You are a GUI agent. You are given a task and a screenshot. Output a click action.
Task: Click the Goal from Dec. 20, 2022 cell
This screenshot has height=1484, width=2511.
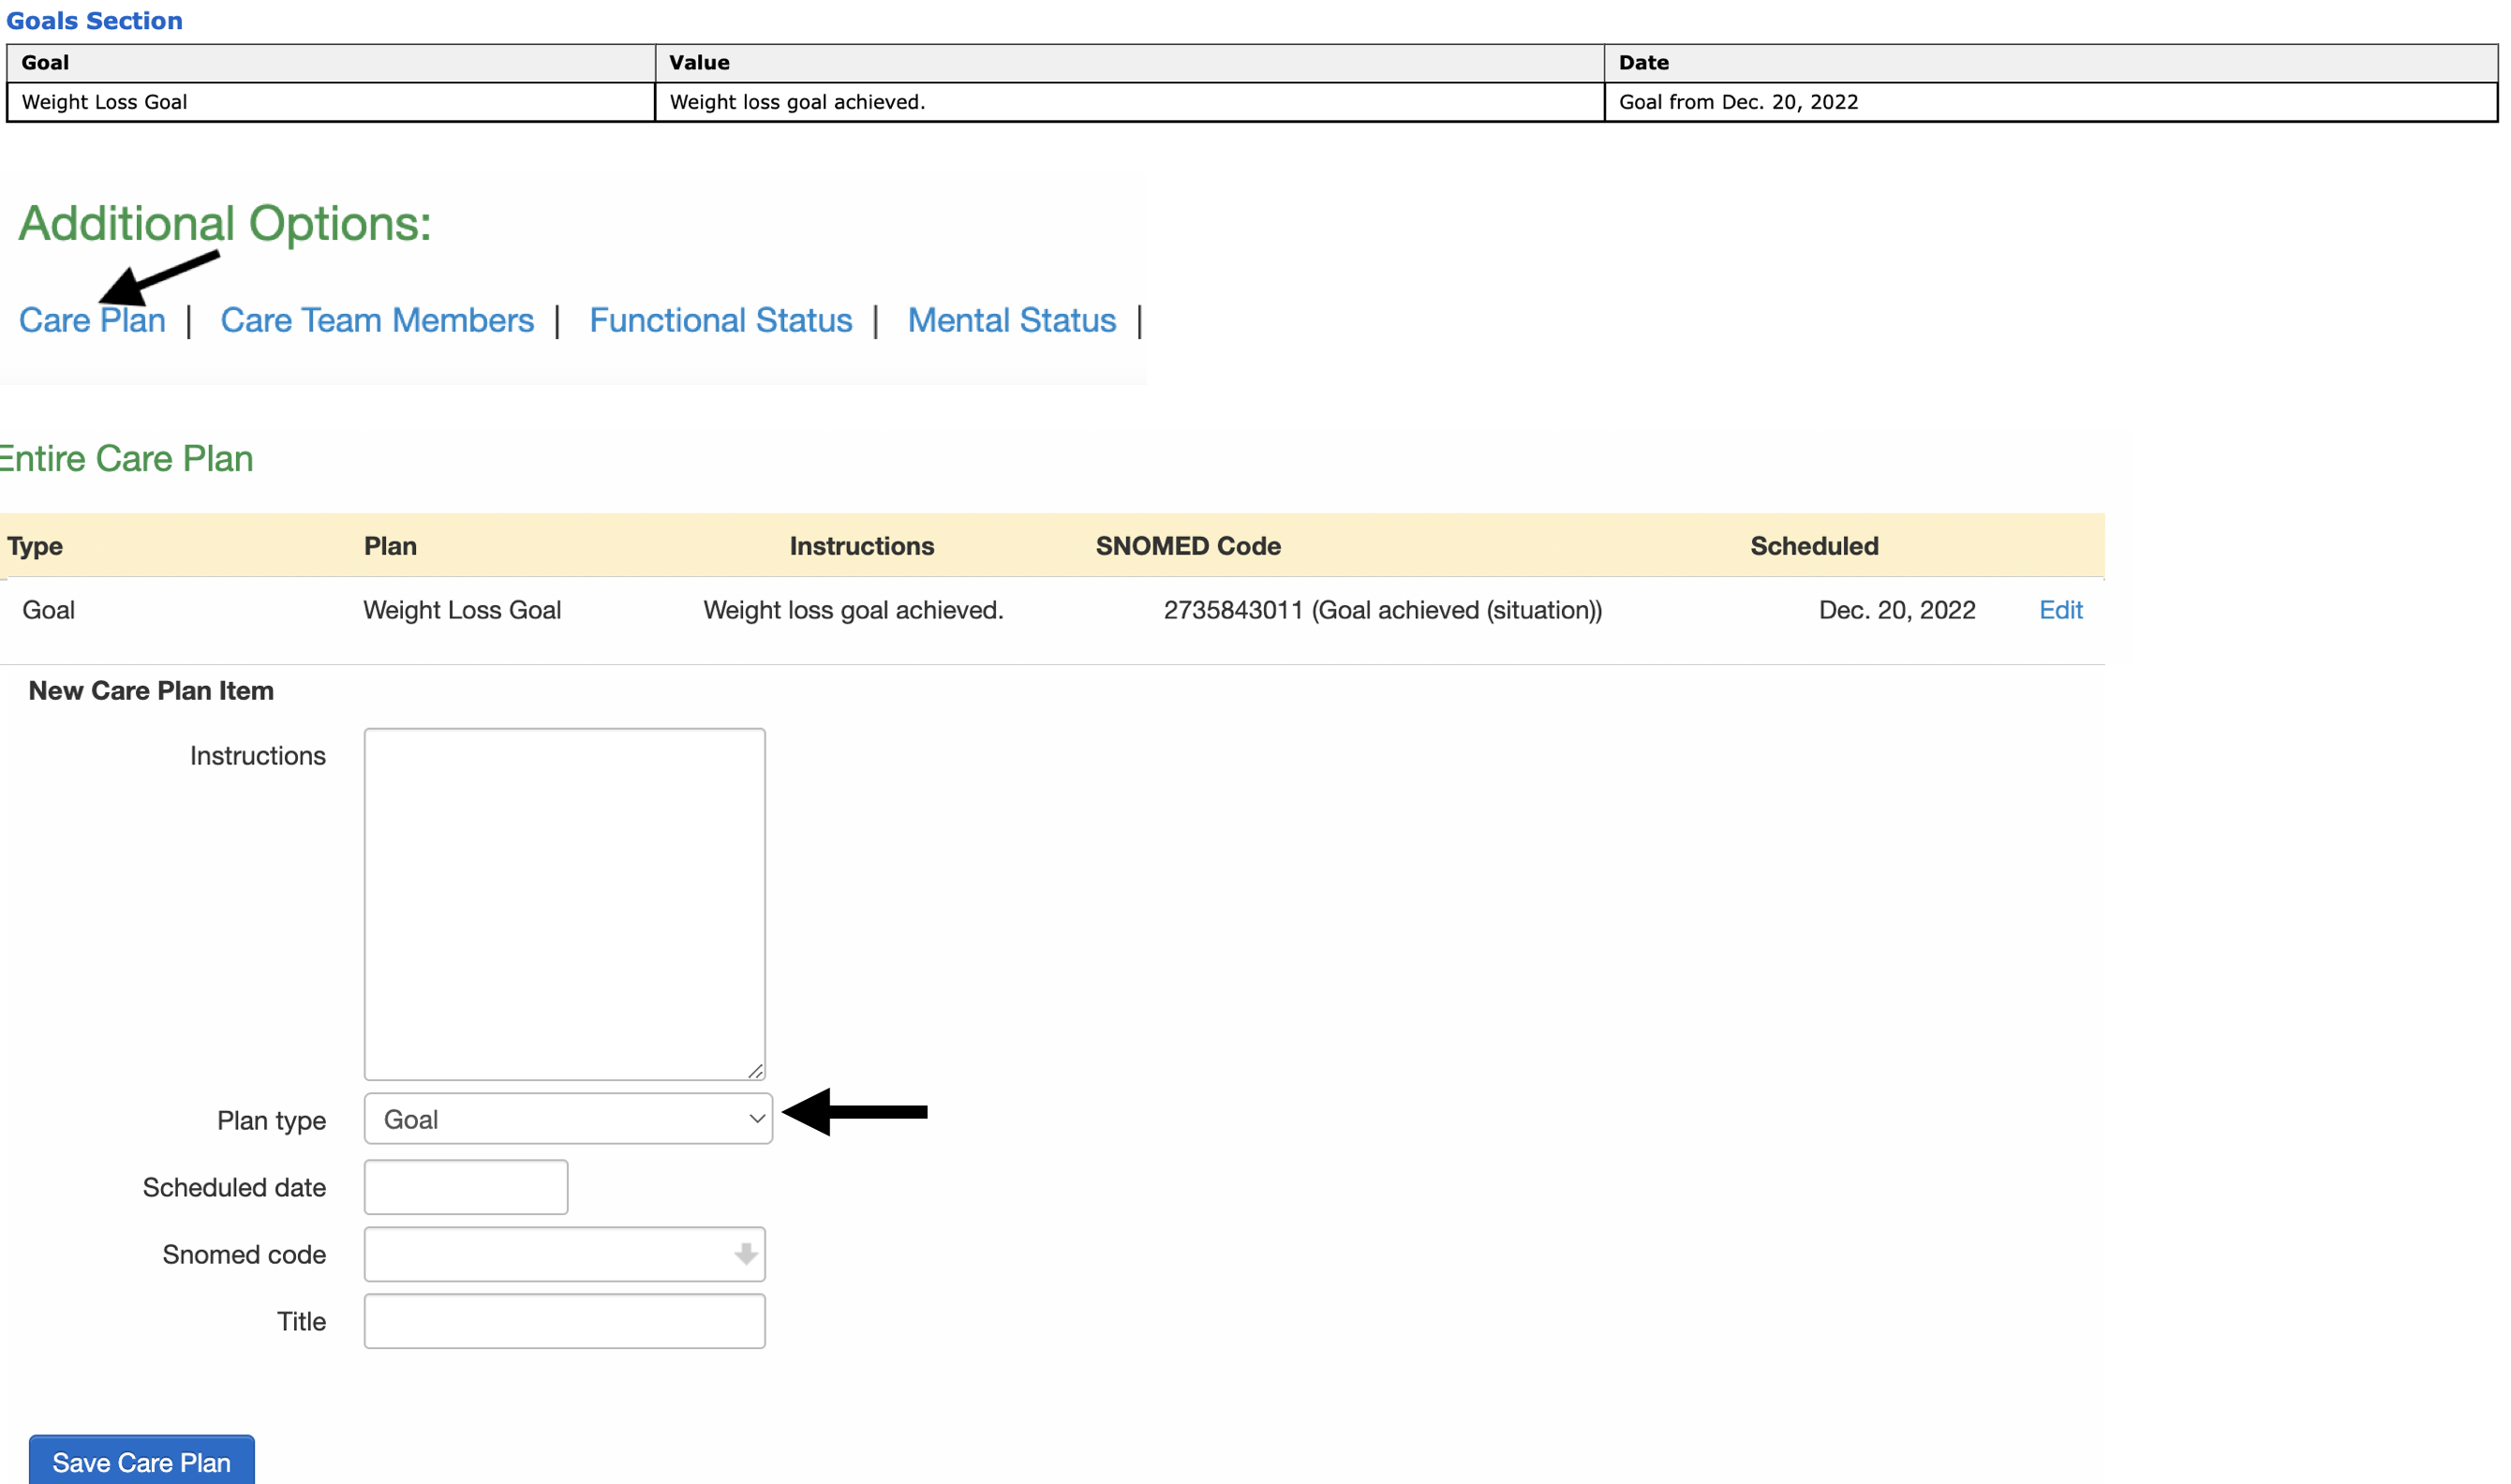point(1738,102)
